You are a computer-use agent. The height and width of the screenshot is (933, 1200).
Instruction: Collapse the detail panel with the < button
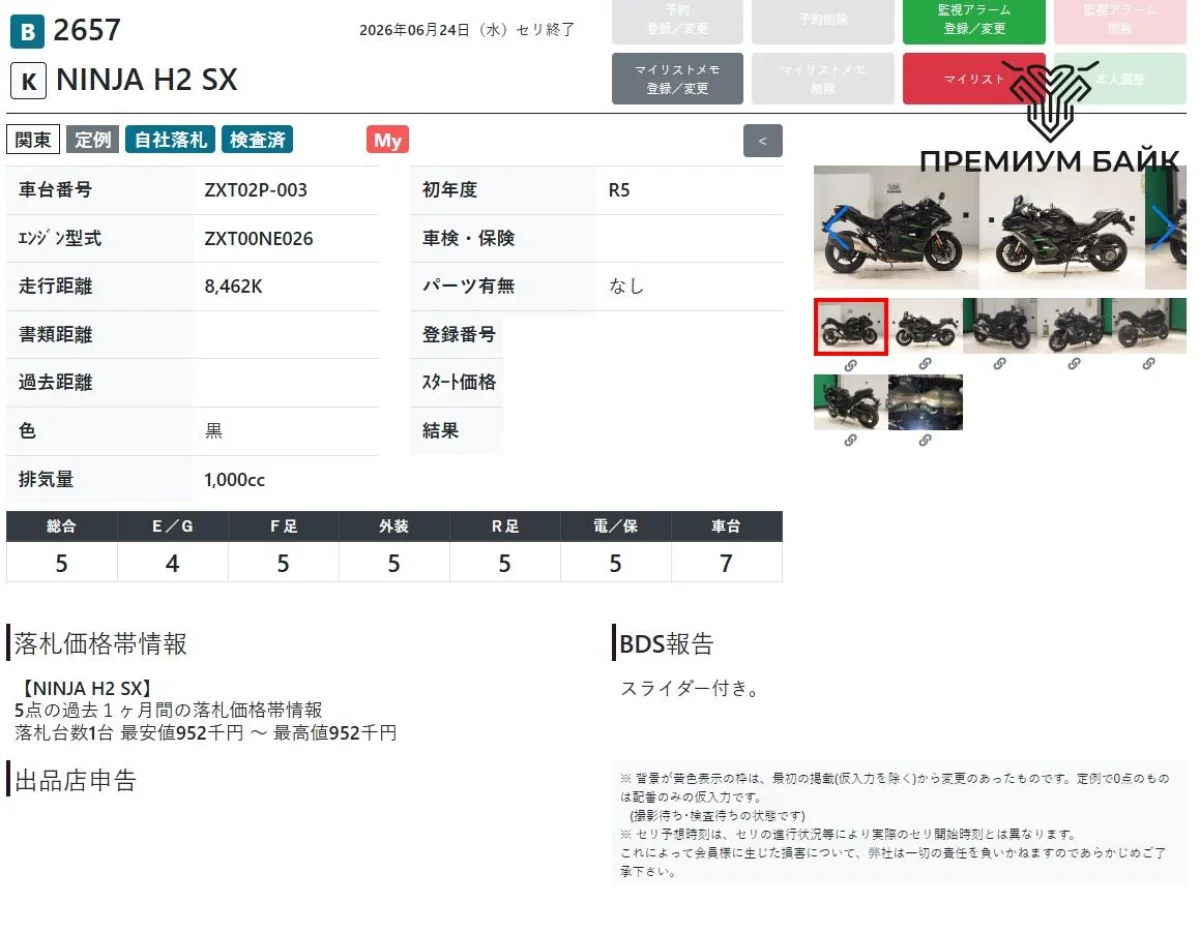763,141
